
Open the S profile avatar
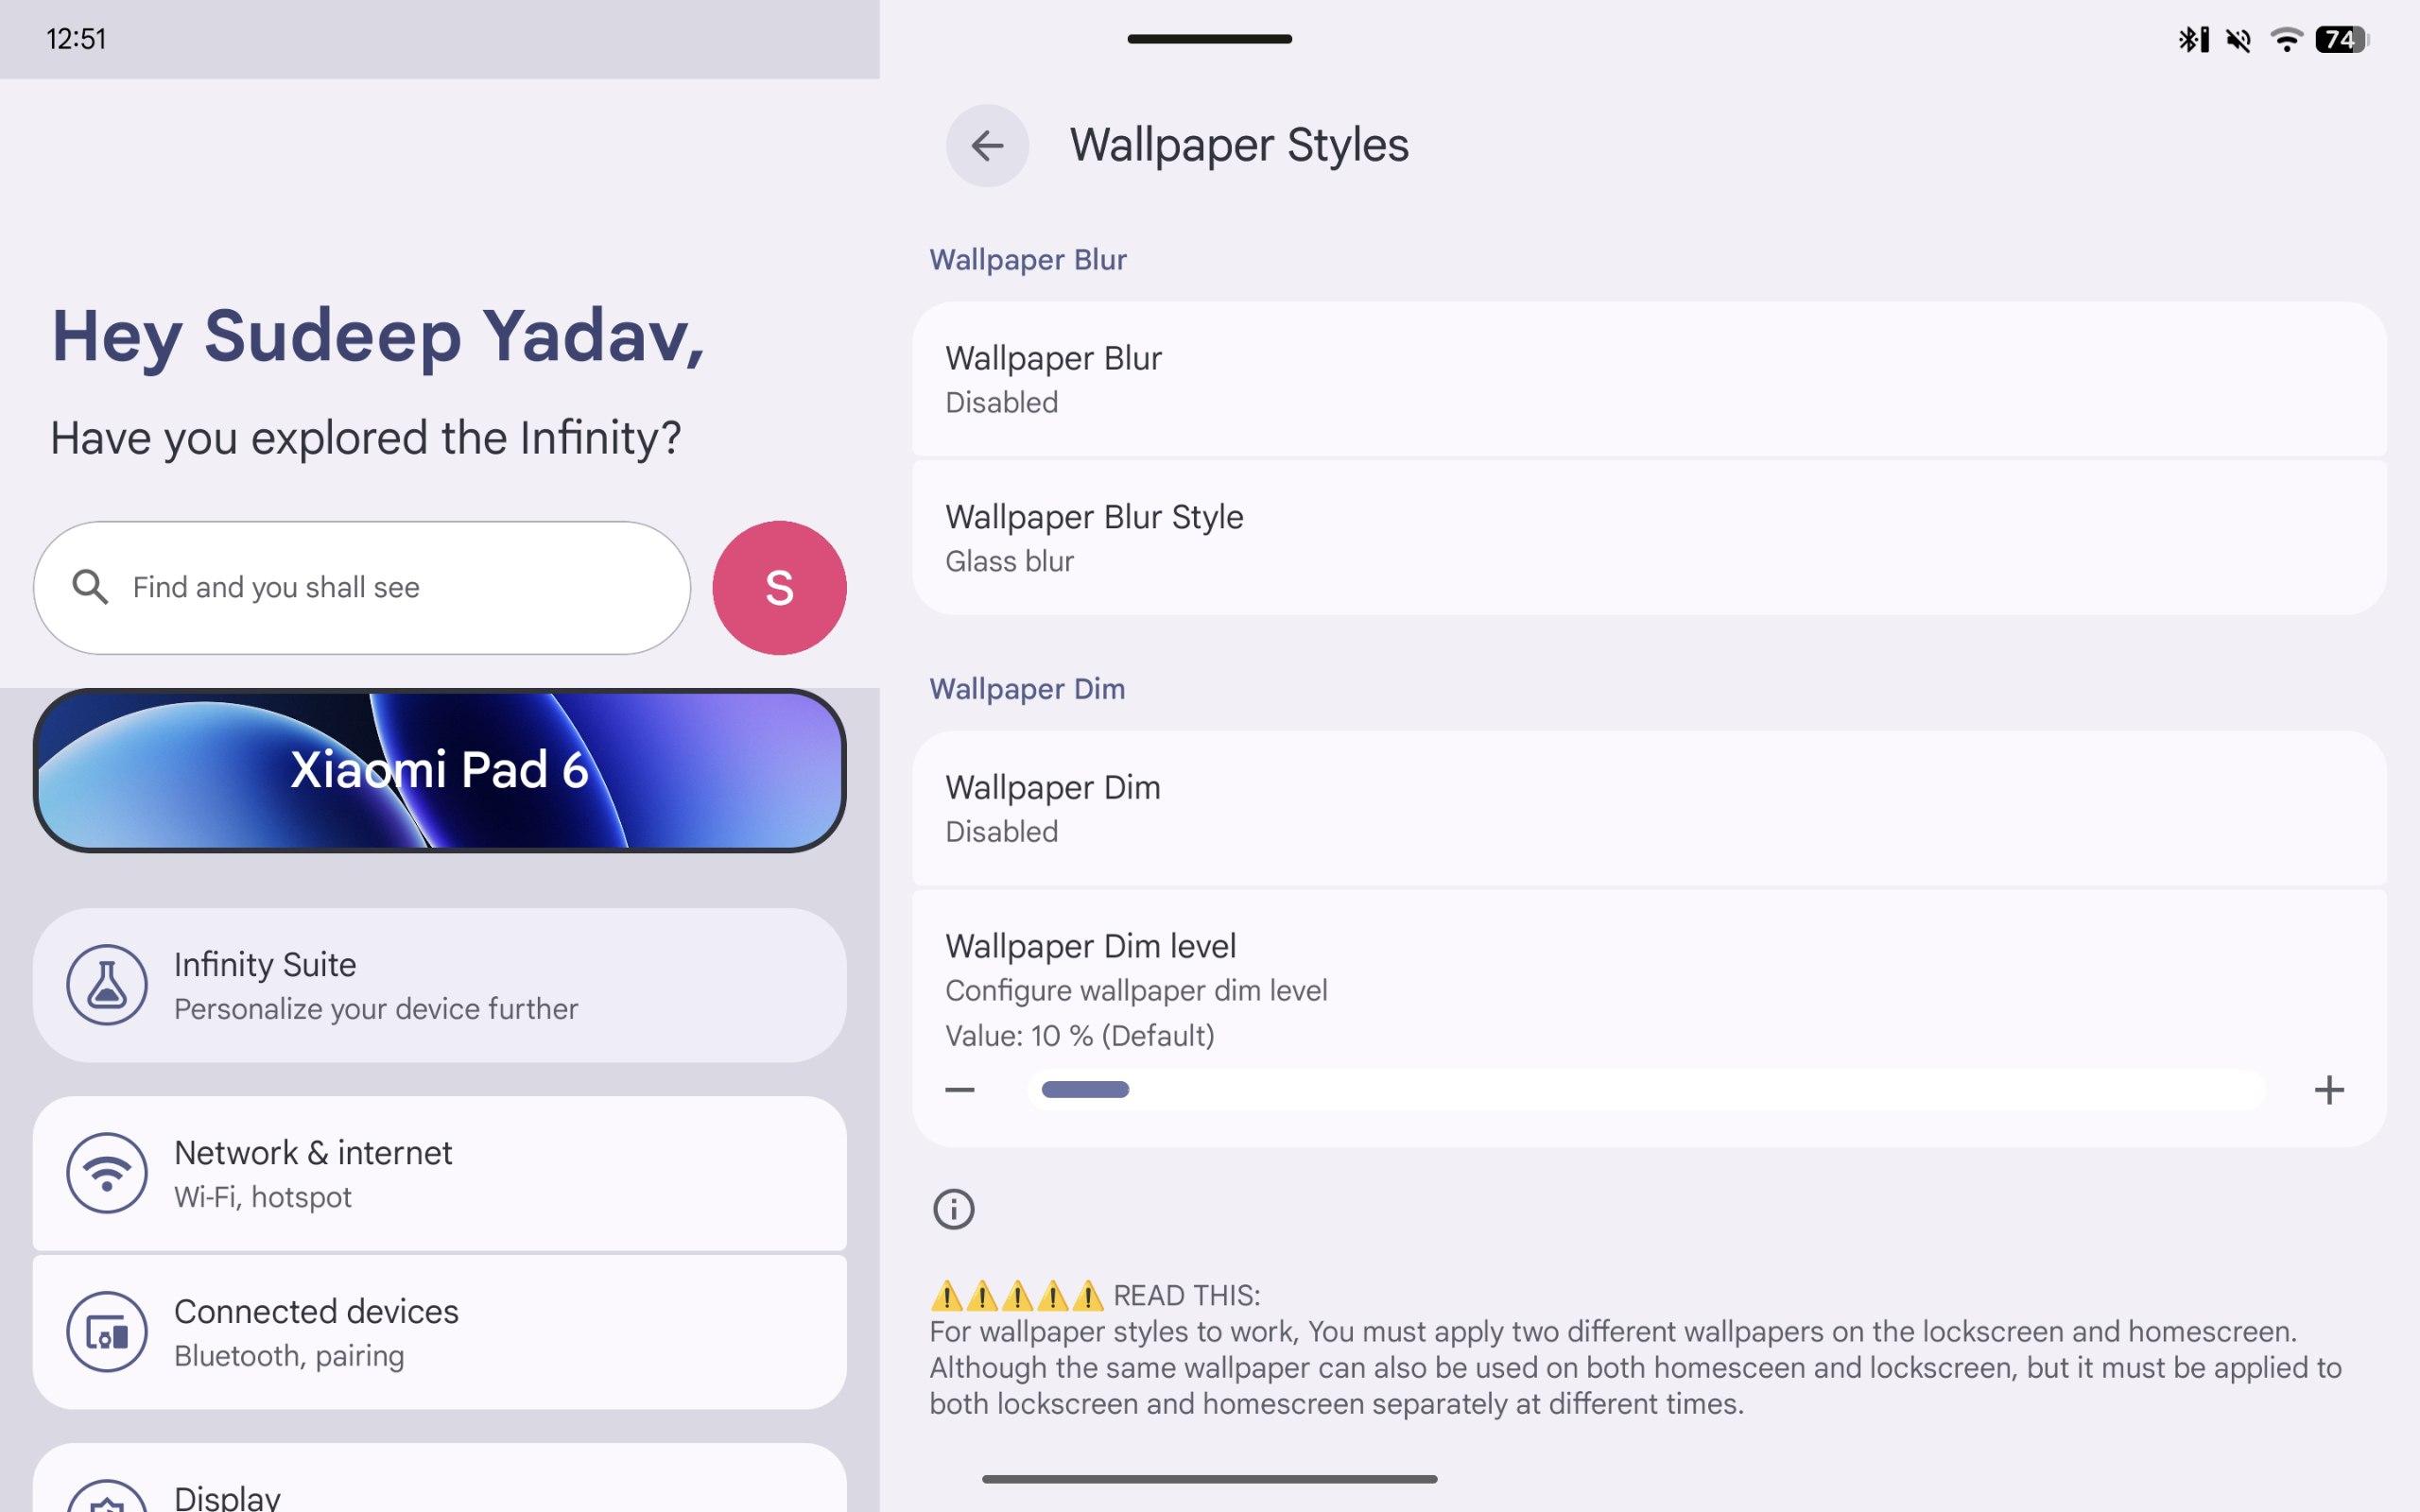(779, 588)
